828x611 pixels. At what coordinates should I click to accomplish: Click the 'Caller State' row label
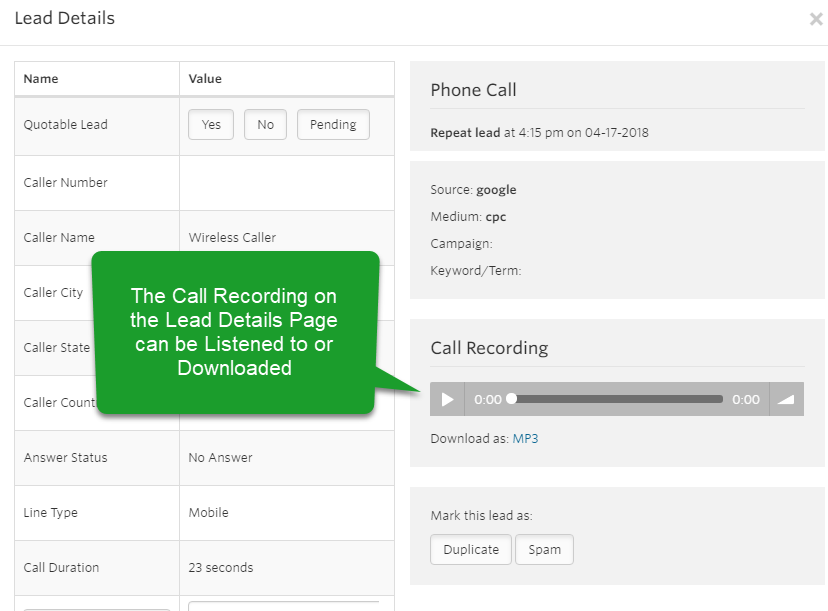pyautogui.click(x=57, y=347)
